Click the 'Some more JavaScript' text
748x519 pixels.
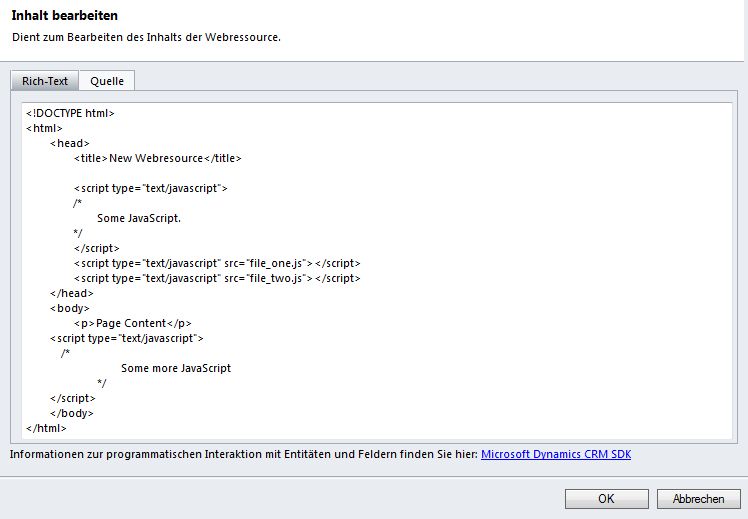[x=176, y=368]
